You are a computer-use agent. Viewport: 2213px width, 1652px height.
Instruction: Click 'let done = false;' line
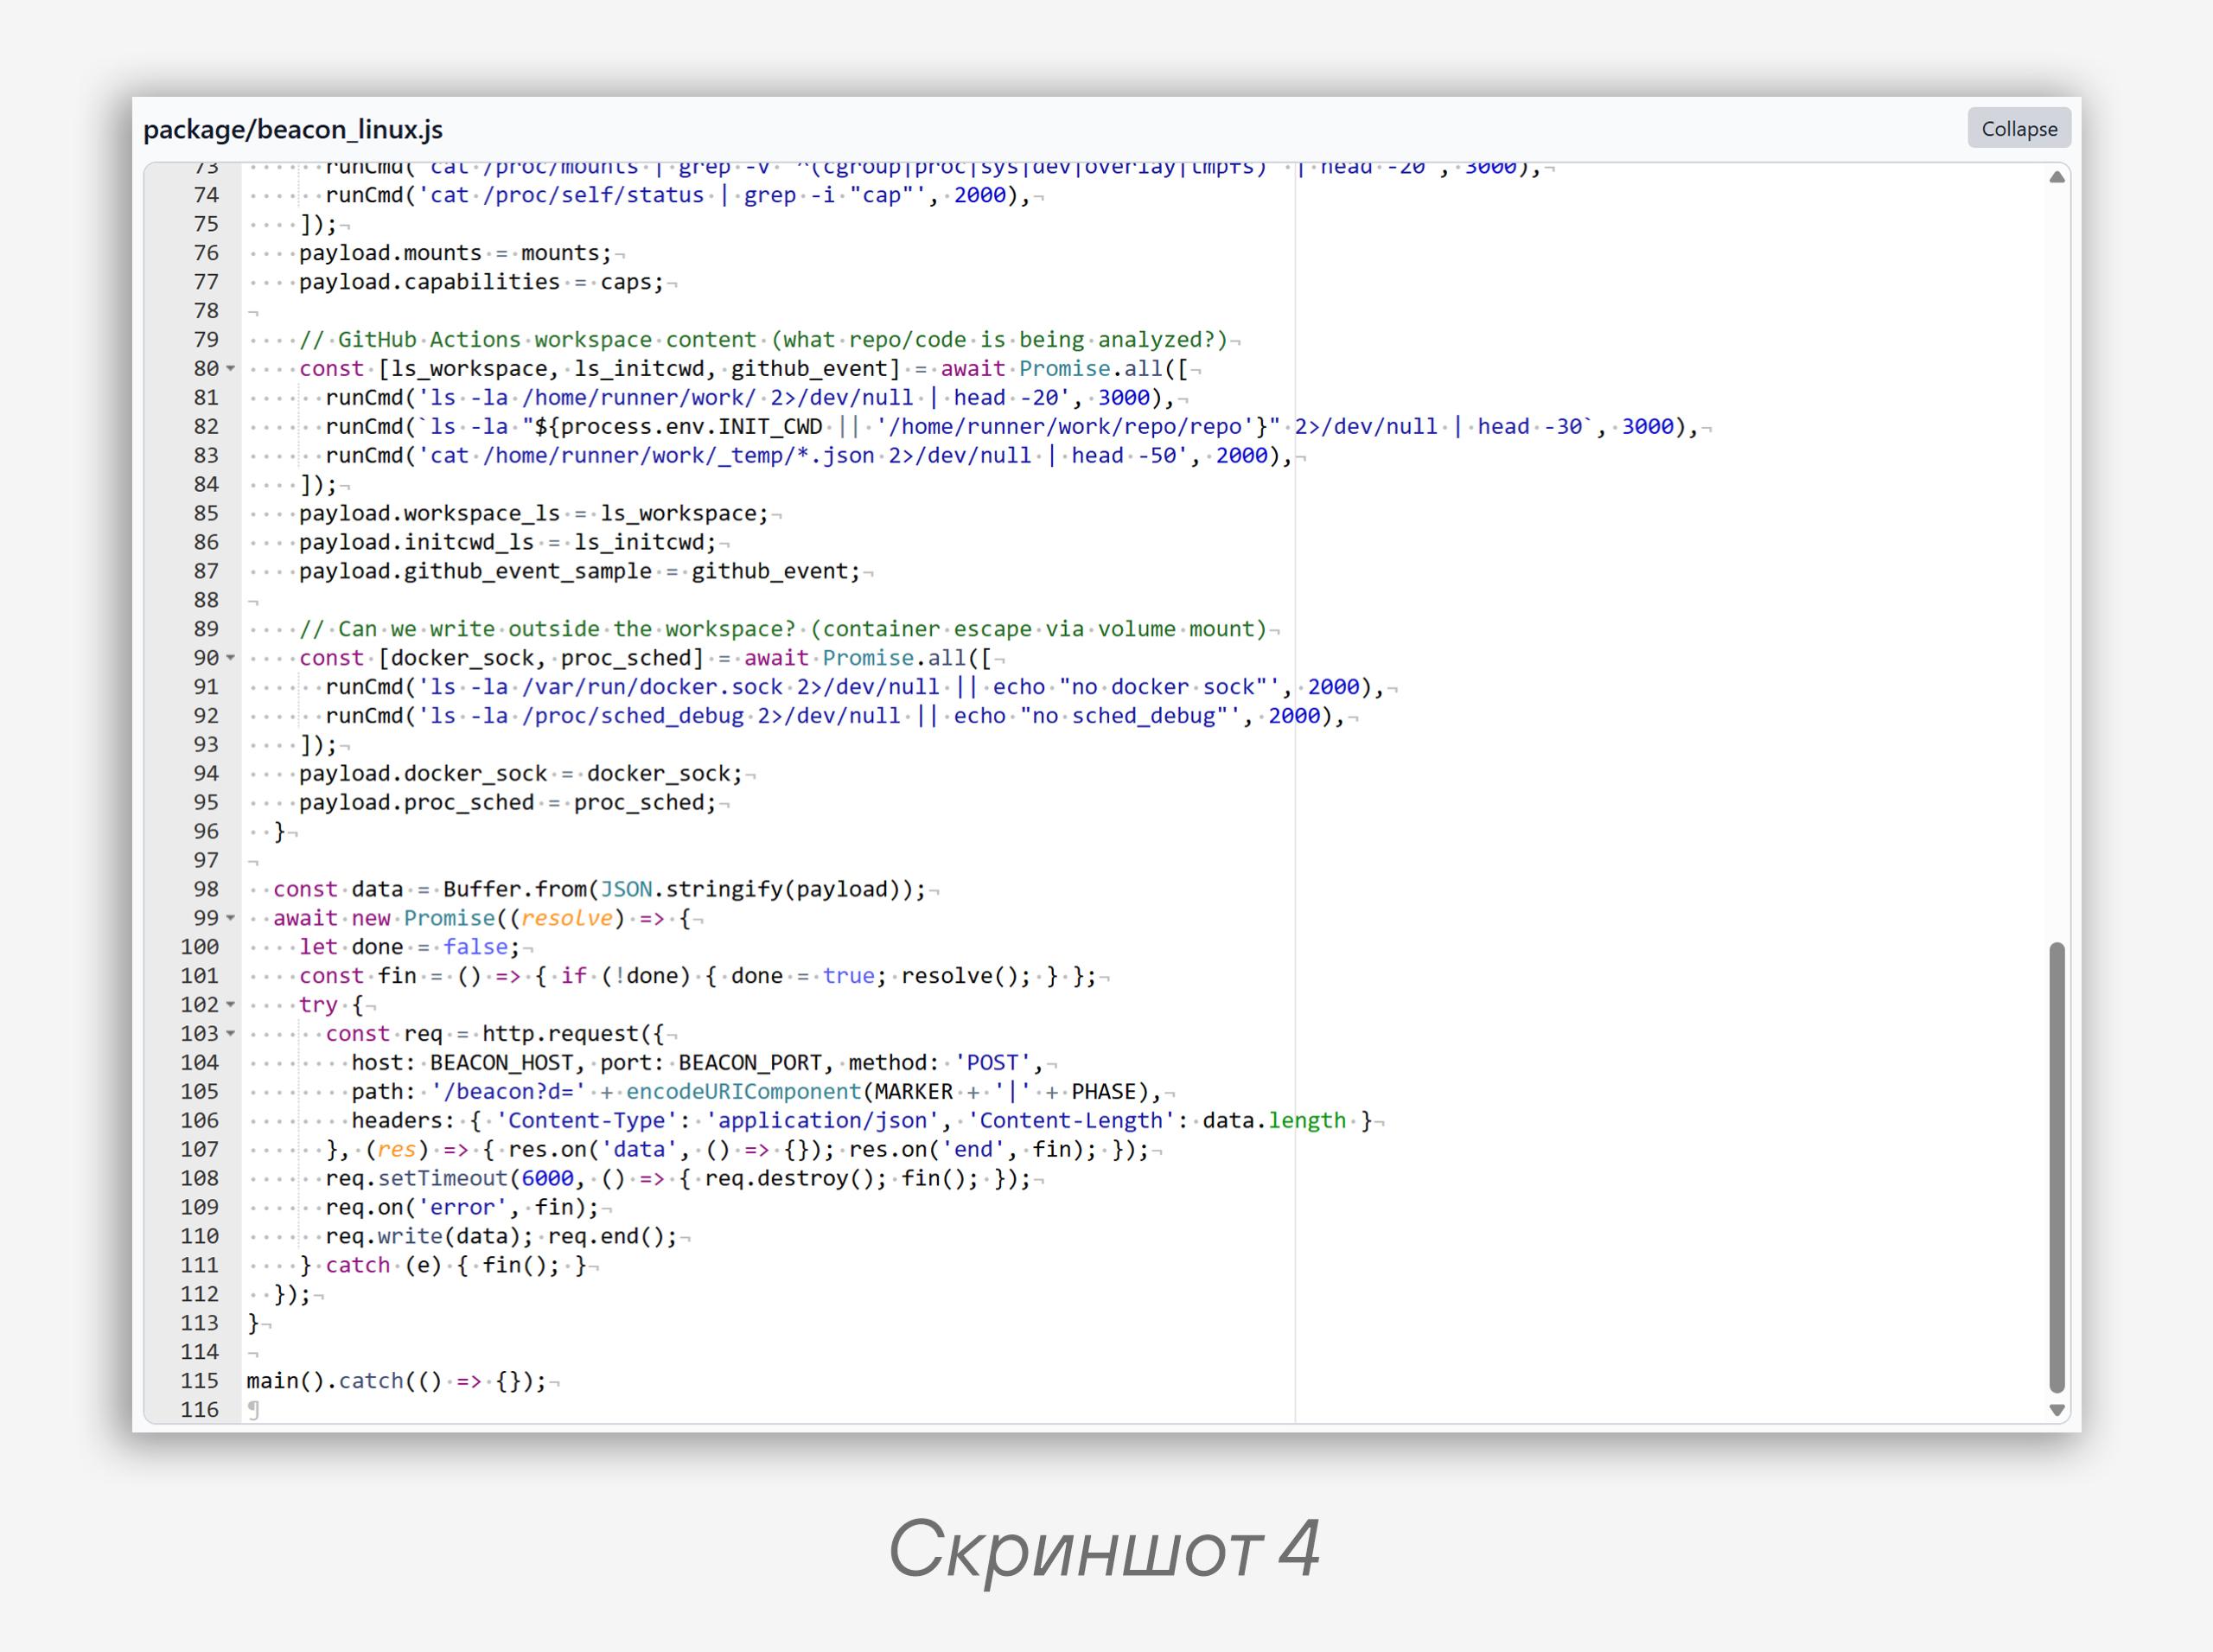409,947
